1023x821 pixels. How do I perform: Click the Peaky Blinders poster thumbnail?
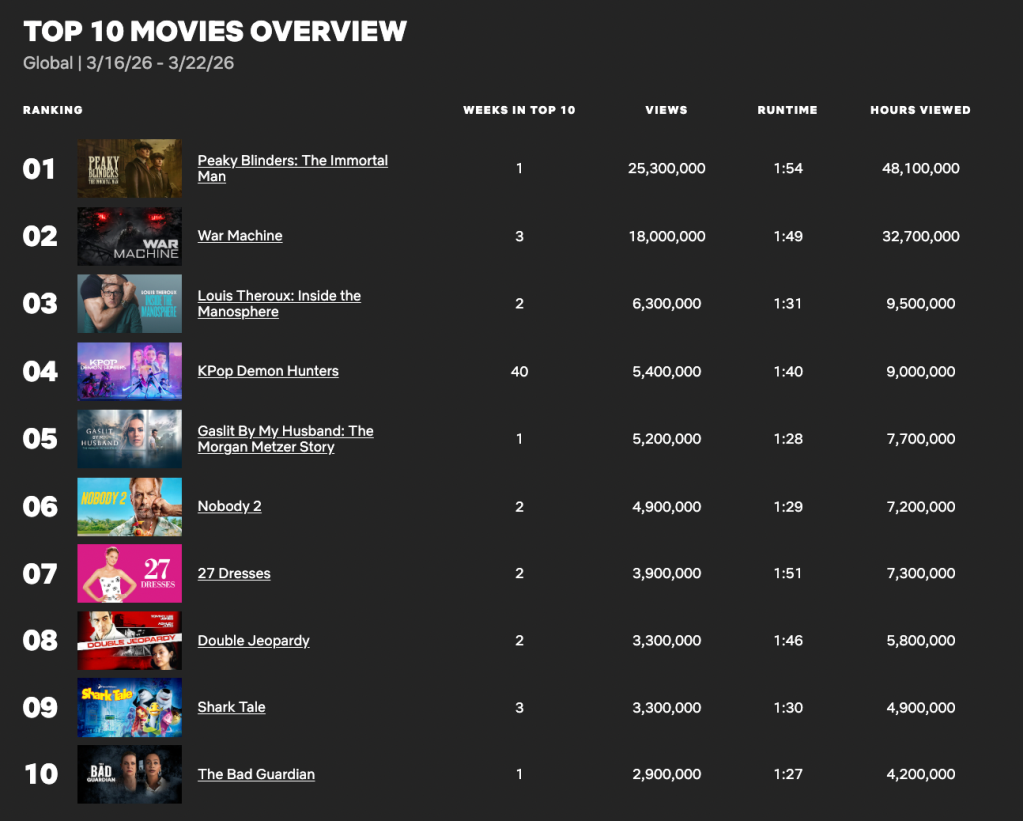coord(130,168)
